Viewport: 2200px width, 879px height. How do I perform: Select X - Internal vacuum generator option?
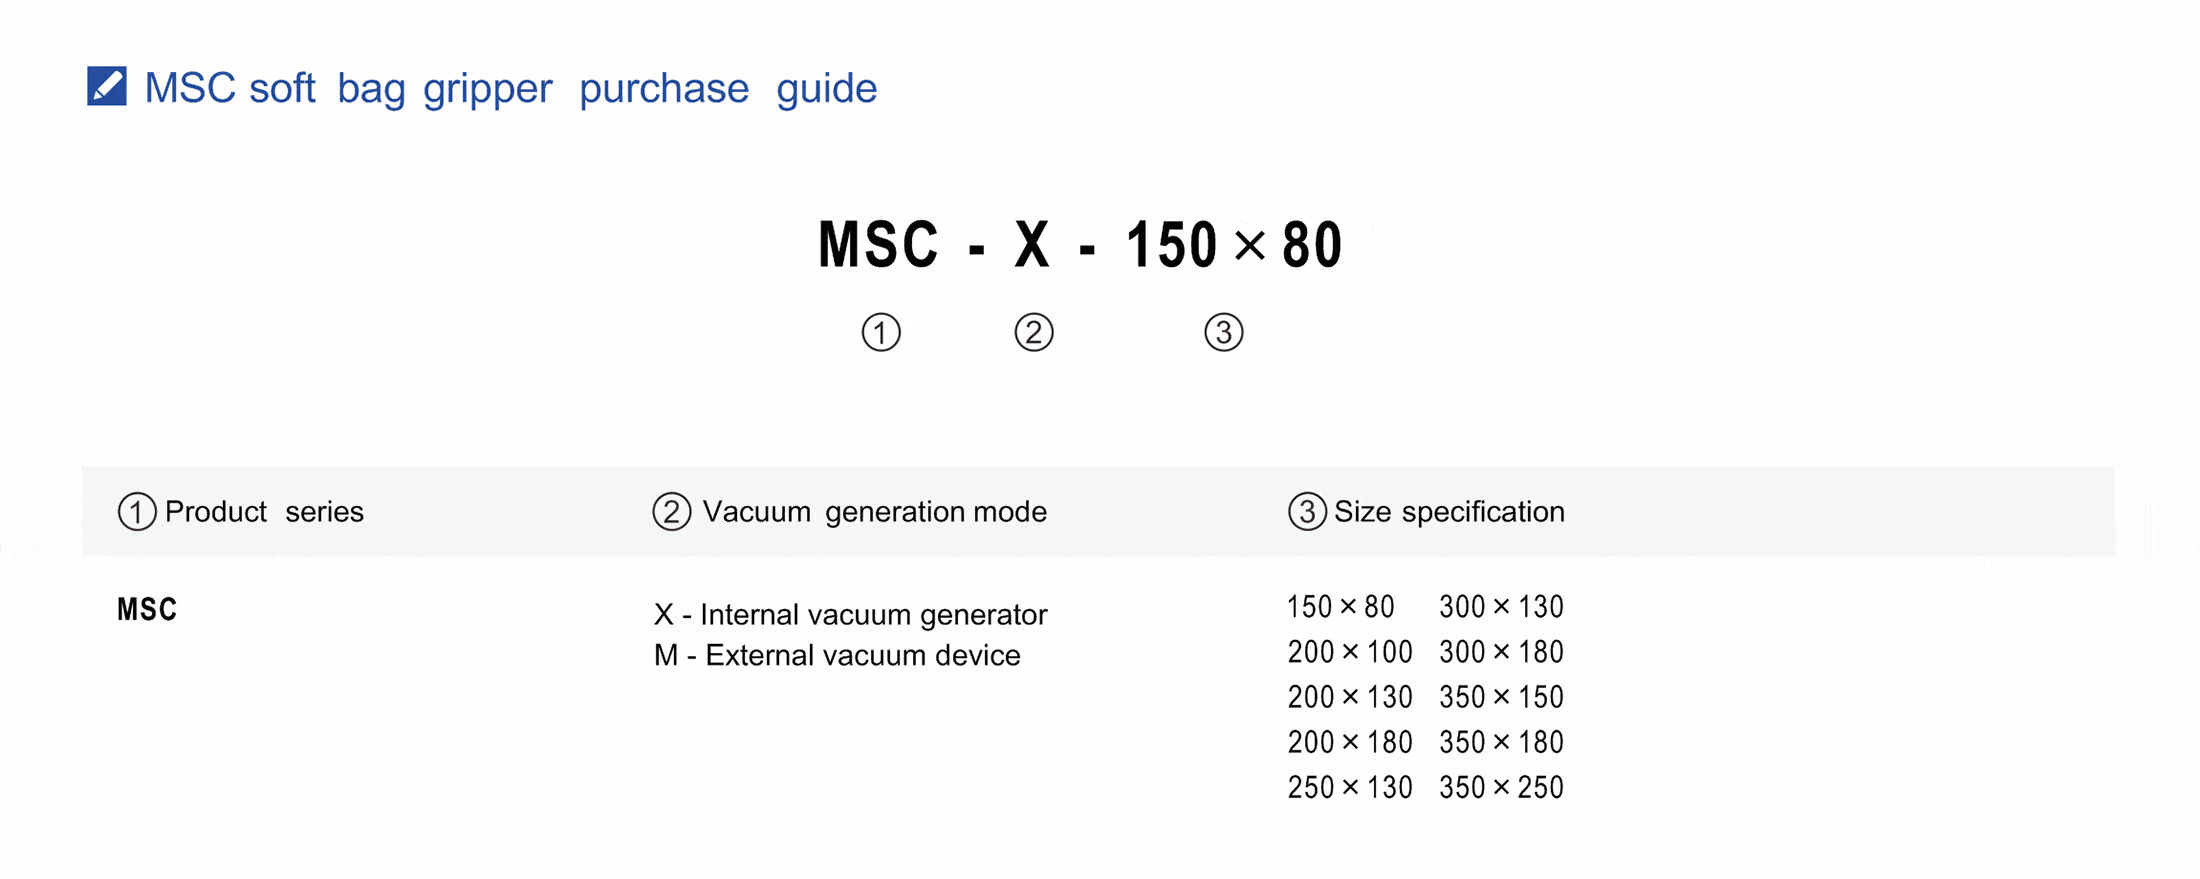point(850,614)
